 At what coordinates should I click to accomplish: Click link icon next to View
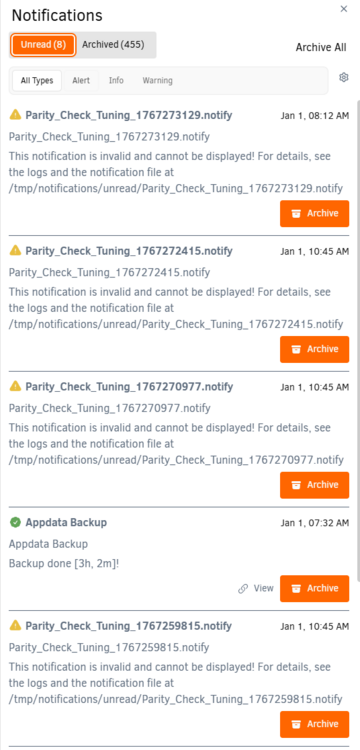tap(243, 588)
